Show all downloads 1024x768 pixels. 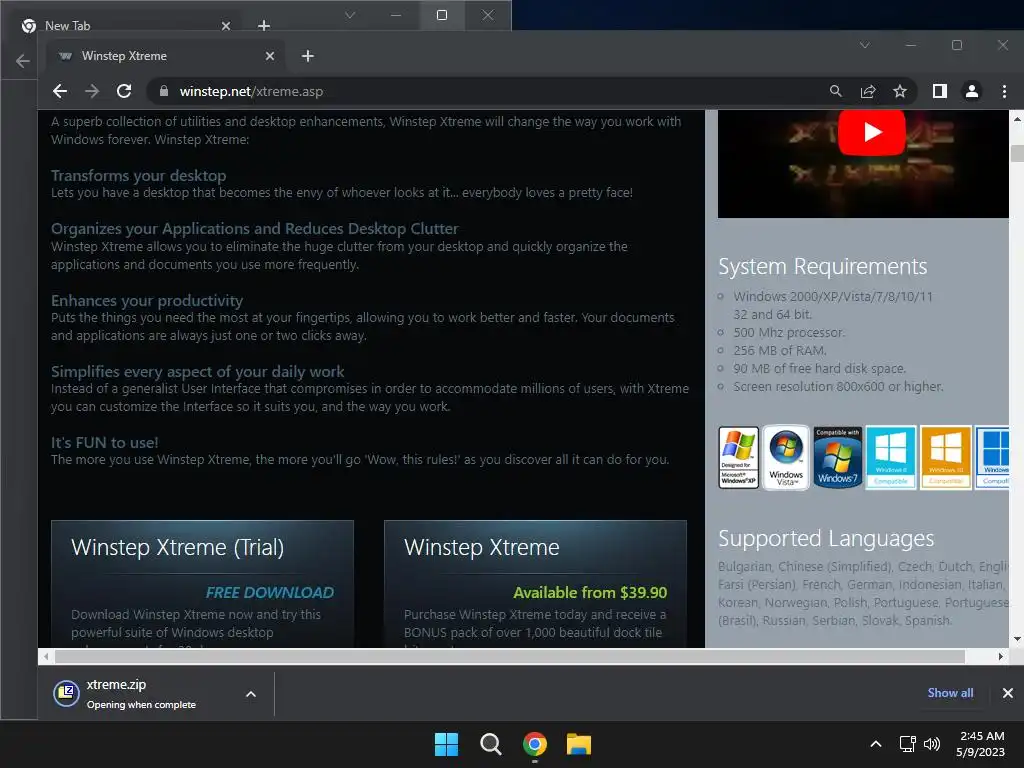pyautogui.click(x=950, y=693)
